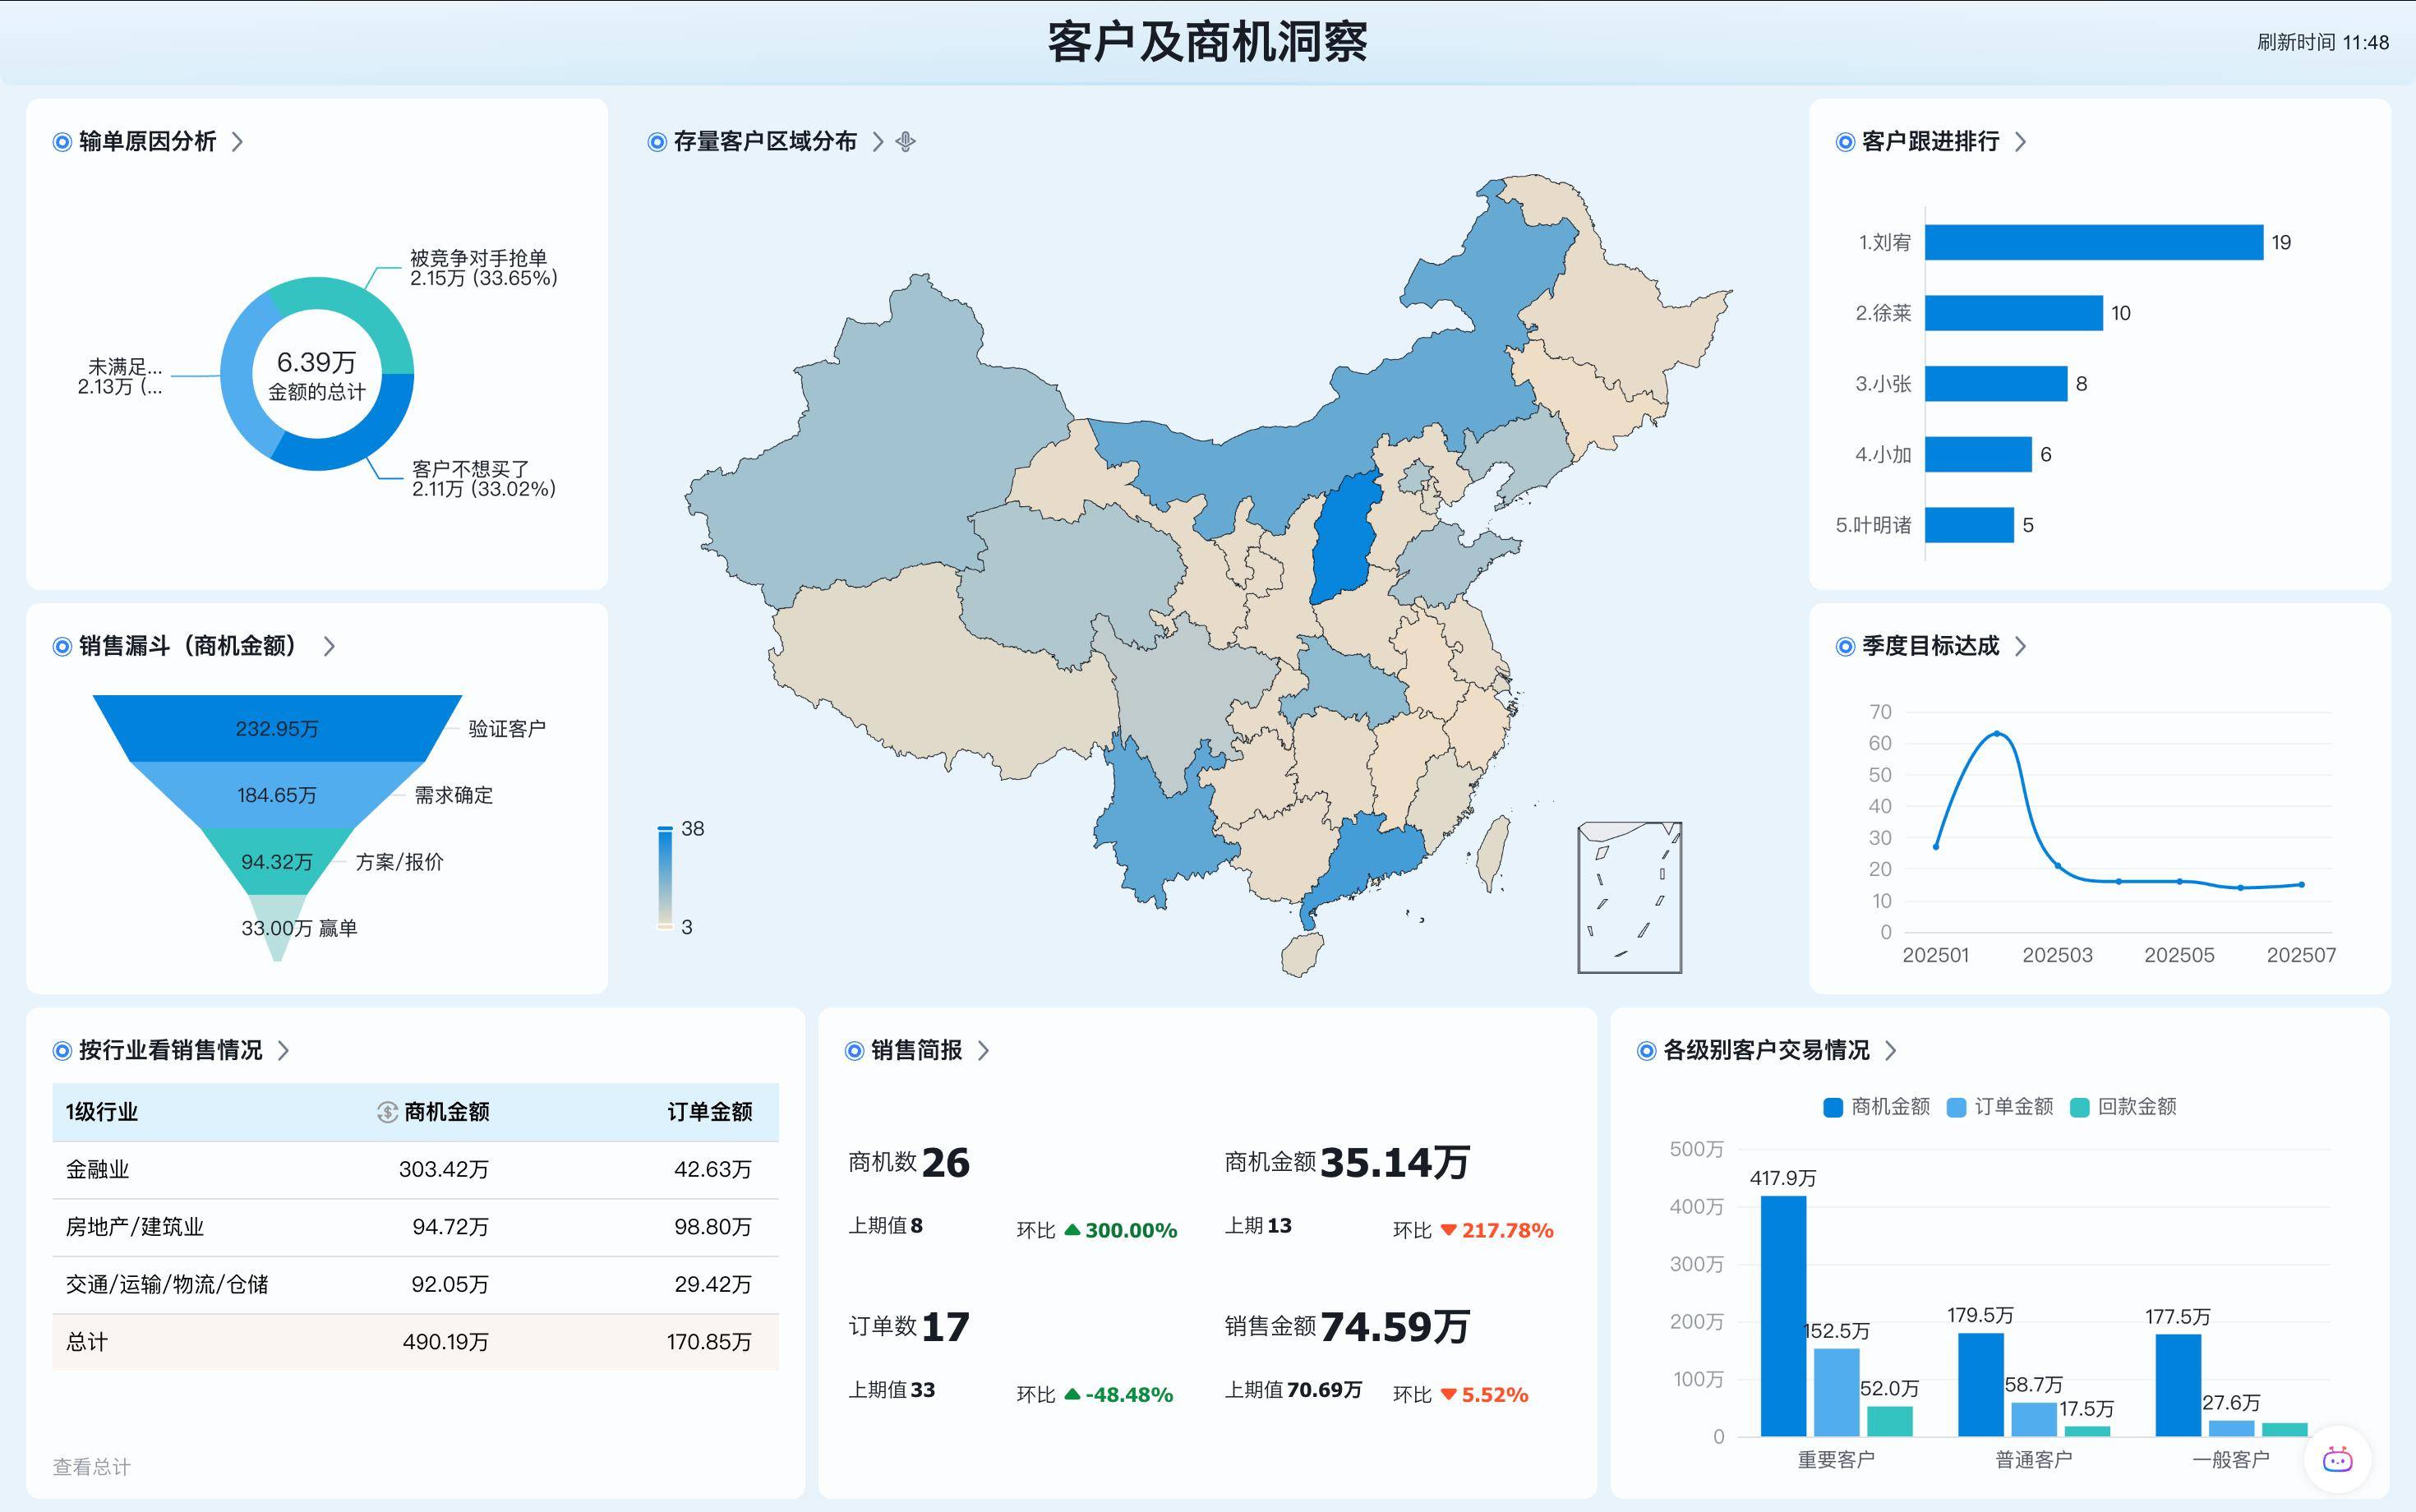Click the coin icon next to 商机金额 header
Screen dimensions: 2416x1512
(x=387, y=1112)
